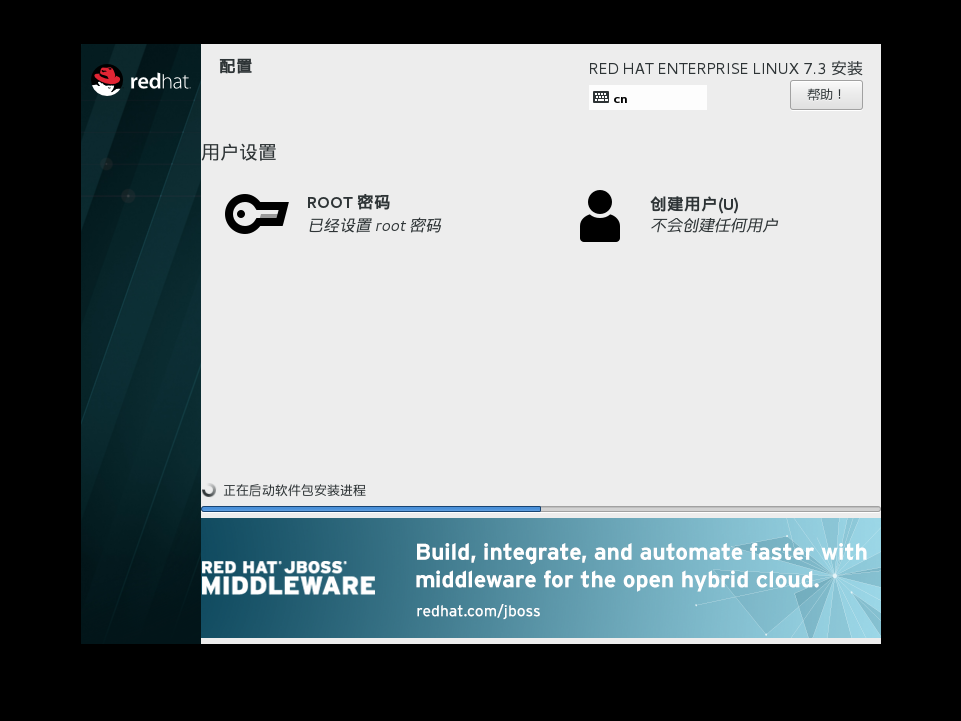
Task: Click the JBoss Middleware banner logo
Action: pos(288,578)
